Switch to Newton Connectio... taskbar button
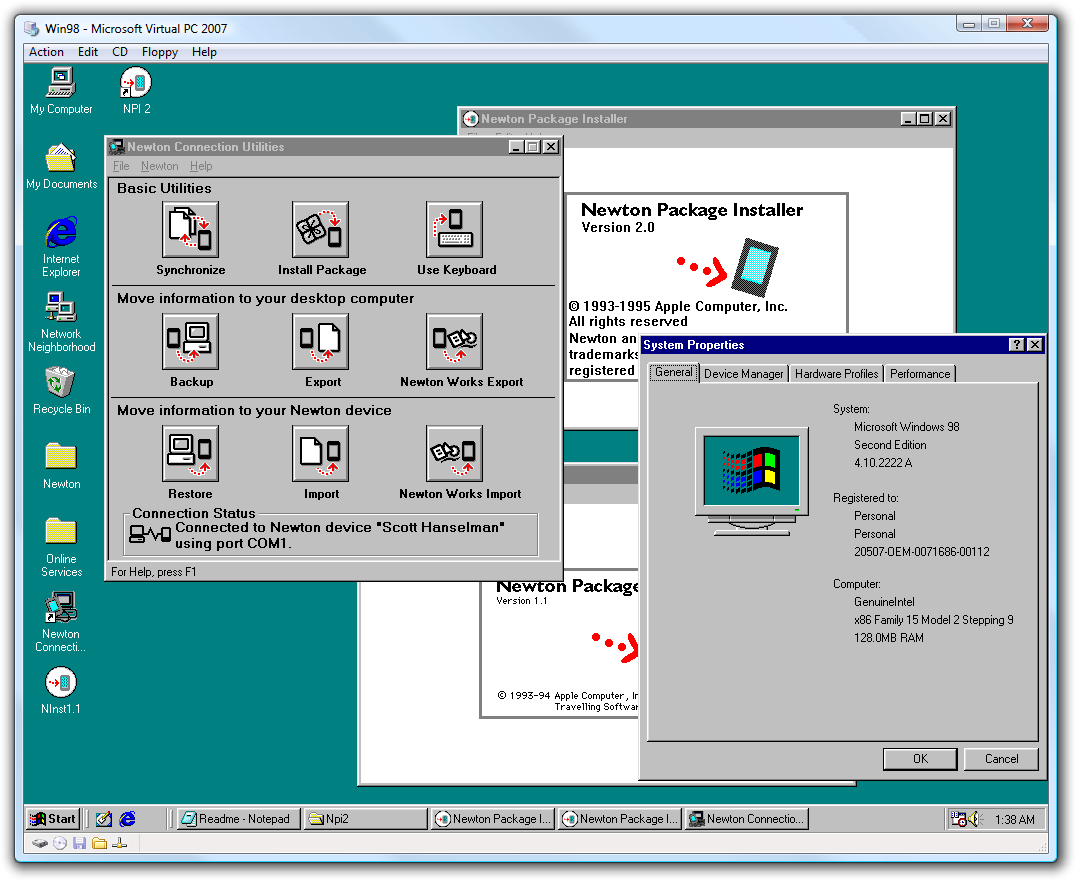The width and height of the screenshot is (1076, 881). coord(747,819)
